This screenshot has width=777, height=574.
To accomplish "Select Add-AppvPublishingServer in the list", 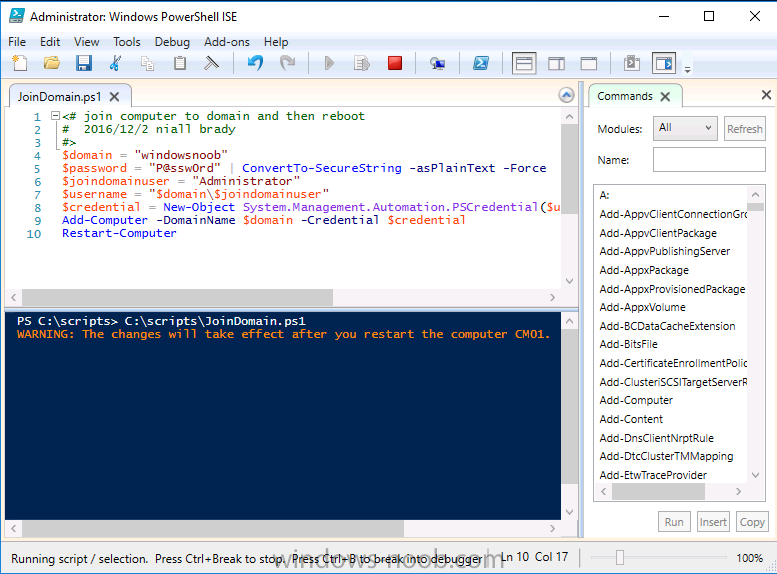I will pos(665,251).
